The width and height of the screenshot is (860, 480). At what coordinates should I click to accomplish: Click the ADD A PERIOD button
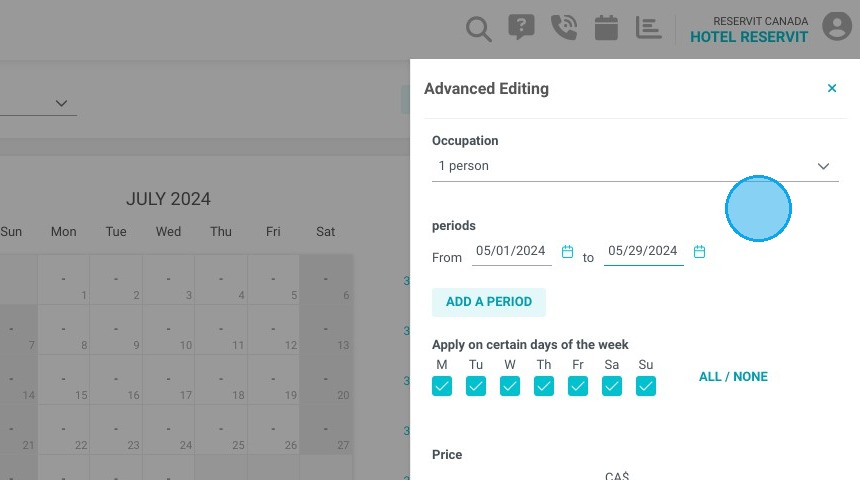pos(489,302)
